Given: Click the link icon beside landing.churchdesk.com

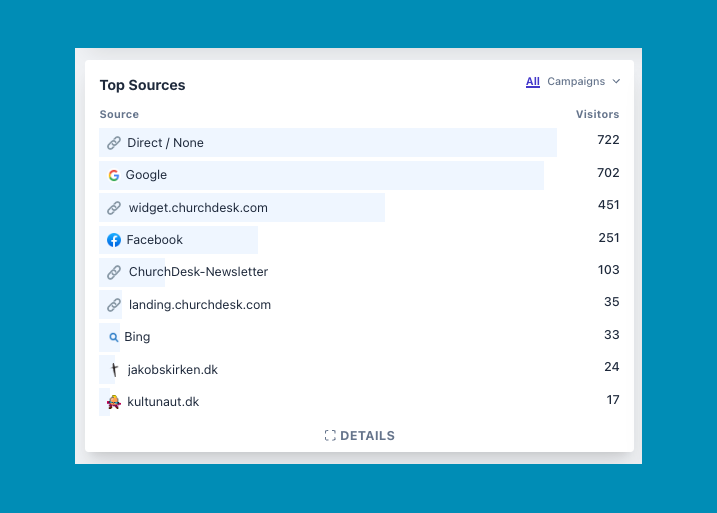Looking at the screenshot, I should coord(114,305).
